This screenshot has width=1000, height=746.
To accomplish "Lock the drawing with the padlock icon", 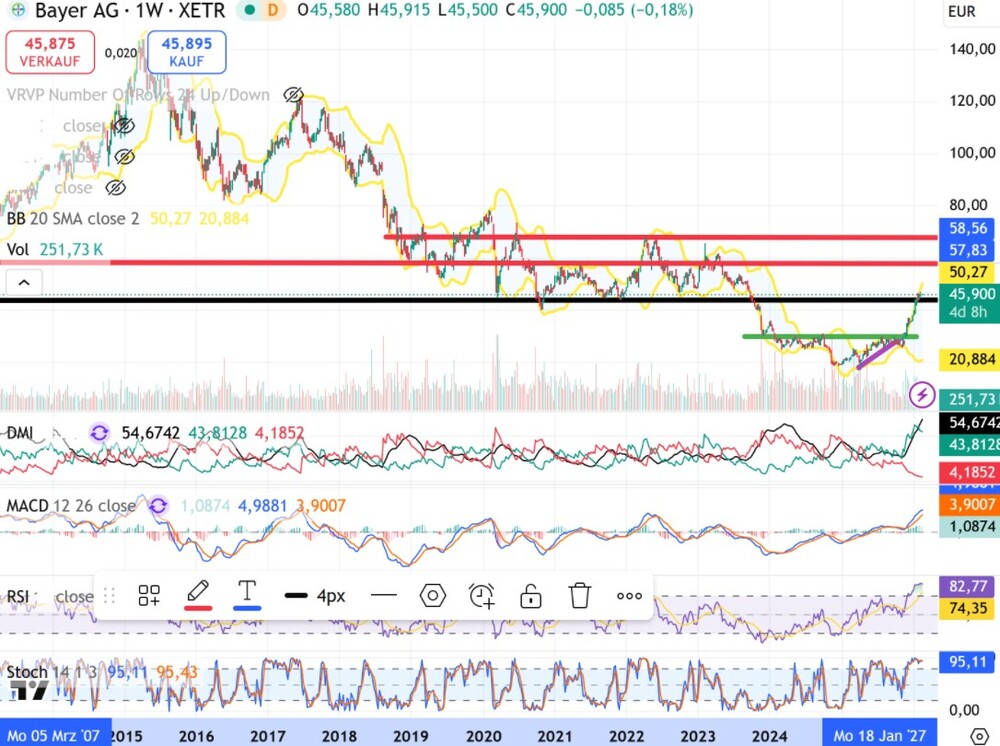I will pos(530,595).
